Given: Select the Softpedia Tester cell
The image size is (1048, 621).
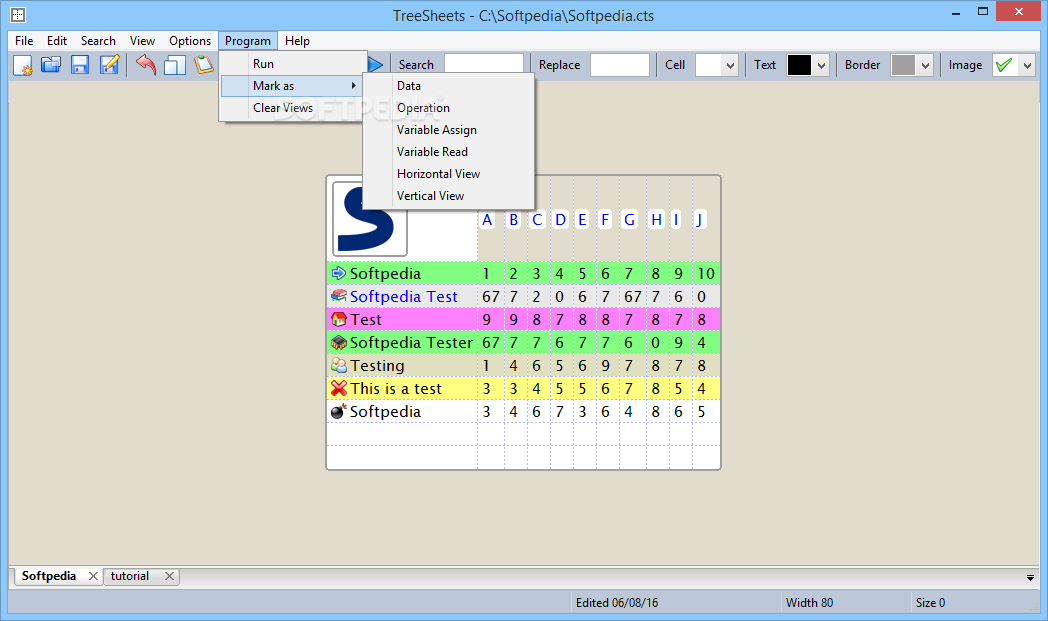Looking at the screenshot, I should [x=403, y=342].
